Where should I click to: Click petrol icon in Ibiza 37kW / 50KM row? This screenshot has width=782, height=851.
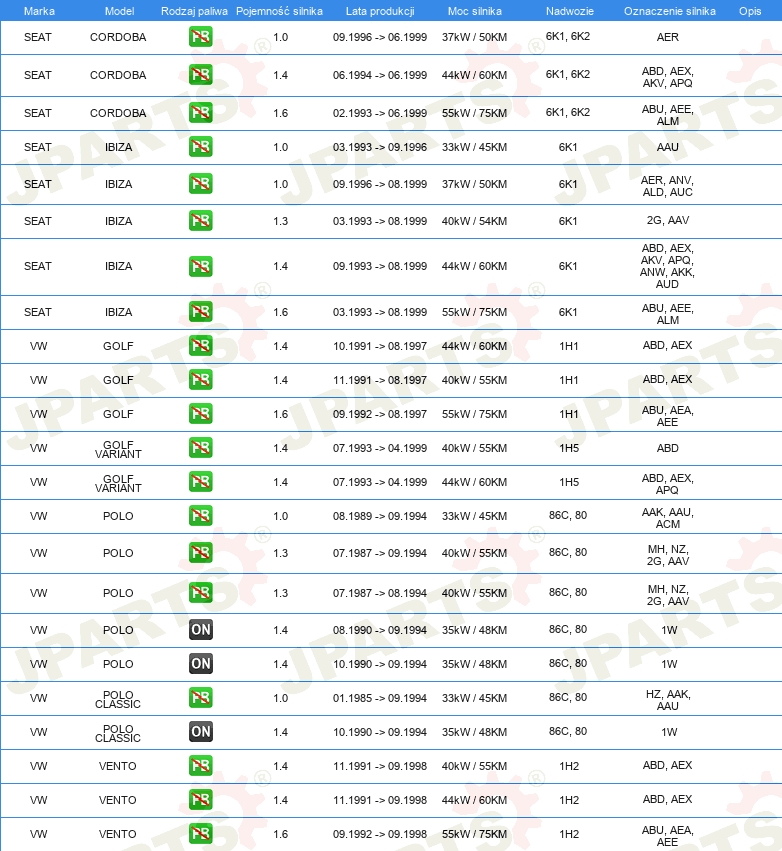point(200,184)
